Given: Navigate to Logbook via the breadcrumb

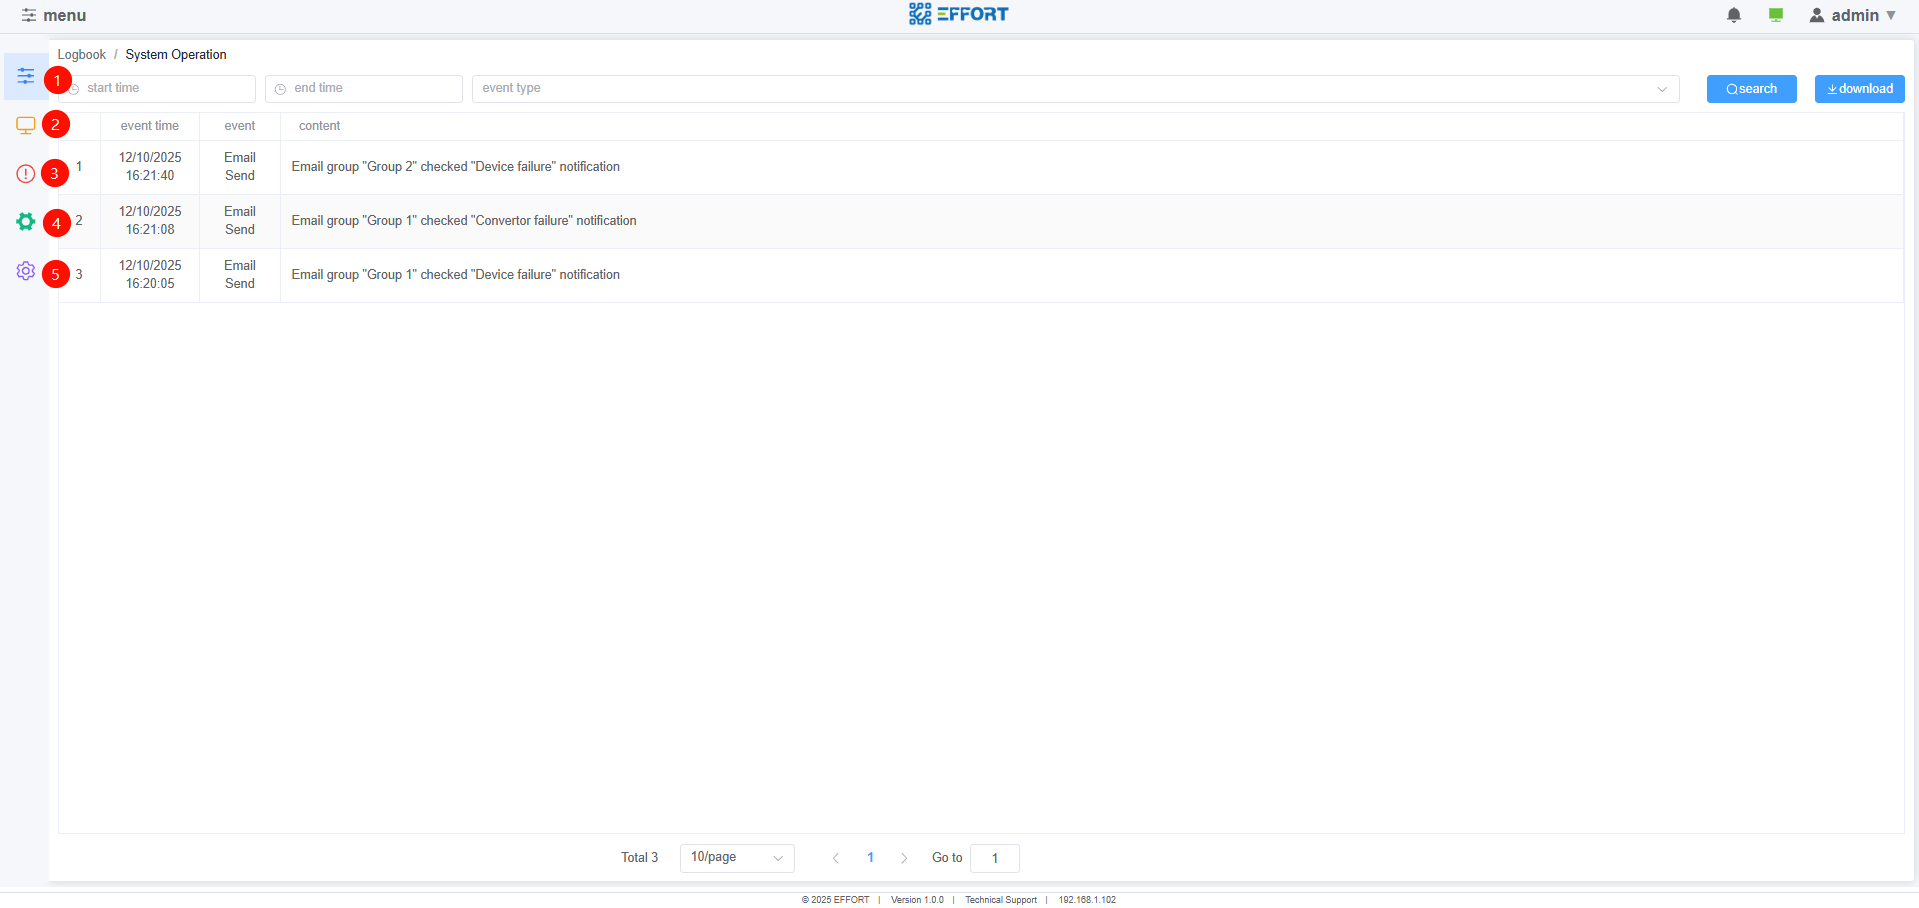Looking at the screenshot, I should [x=81, y=54].
